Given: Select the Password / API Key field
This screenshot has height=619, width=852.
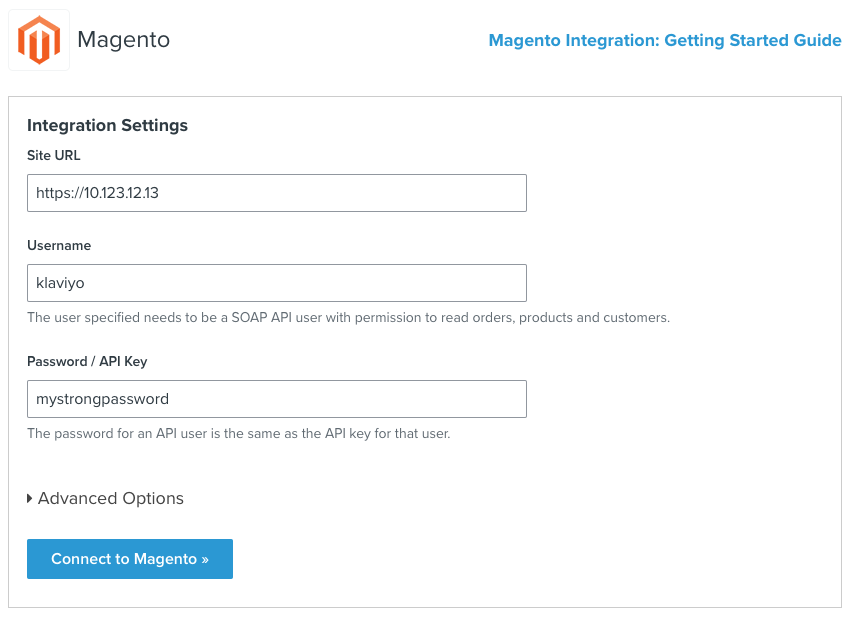Looking at the screenshot, I should 277,399.
